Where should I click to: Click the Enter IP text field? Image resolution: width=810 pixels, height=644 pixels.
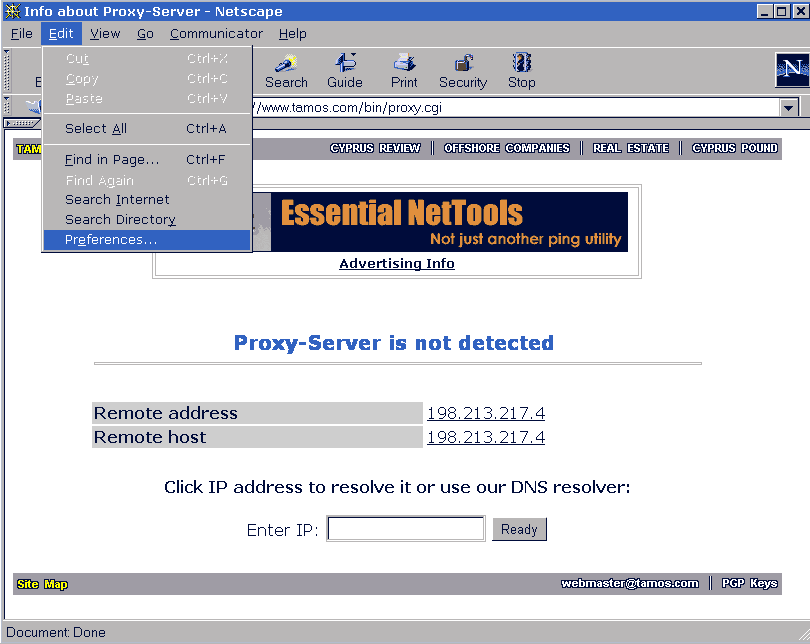pyautogui.click(x=406, y=529)
